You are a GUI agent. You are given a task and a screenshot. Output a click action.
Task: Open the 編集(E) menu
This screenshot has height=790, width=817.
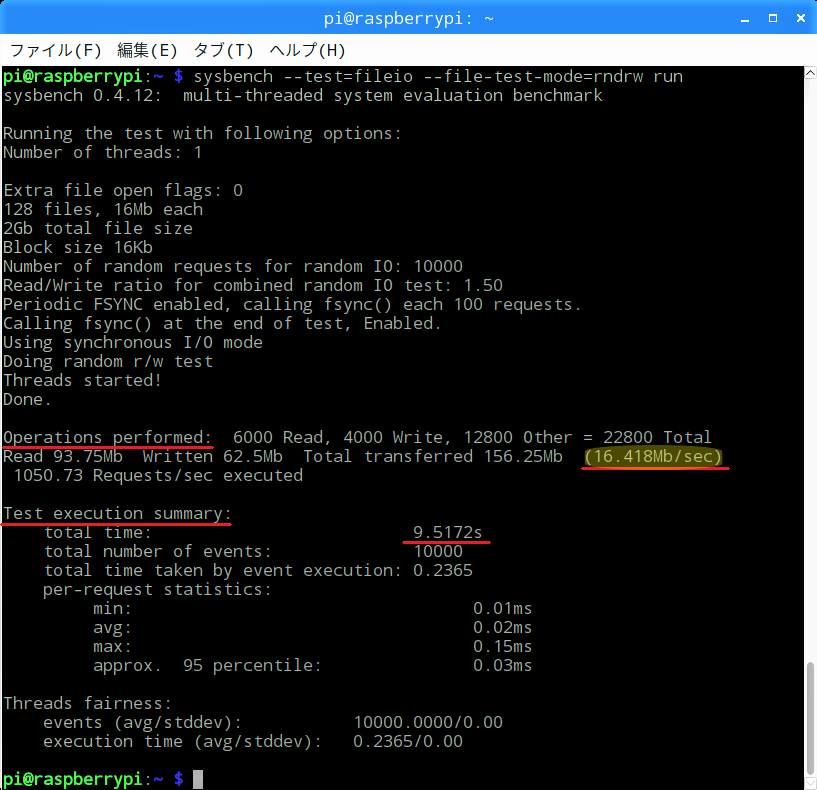147,51
